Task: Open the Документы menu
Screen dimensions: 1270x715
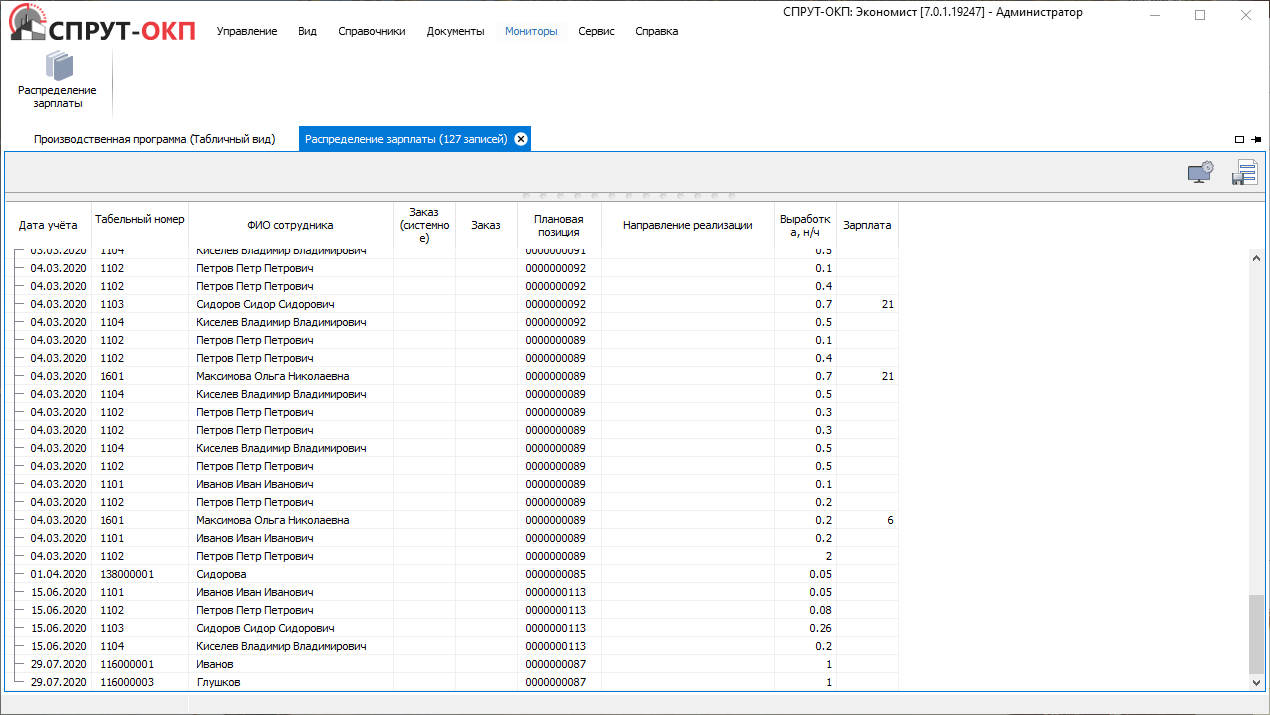Action: point(455,31)
